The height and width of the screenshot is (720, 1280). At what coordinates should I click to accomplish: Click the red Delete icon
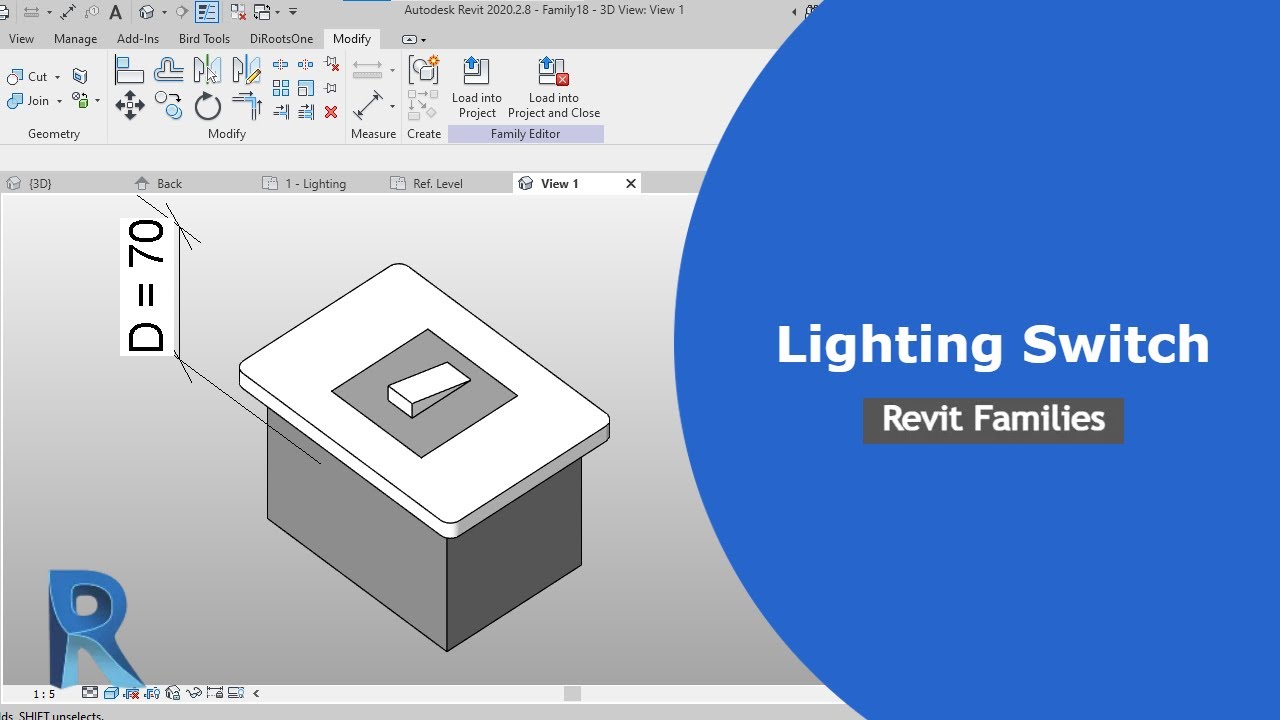[332, 112]
